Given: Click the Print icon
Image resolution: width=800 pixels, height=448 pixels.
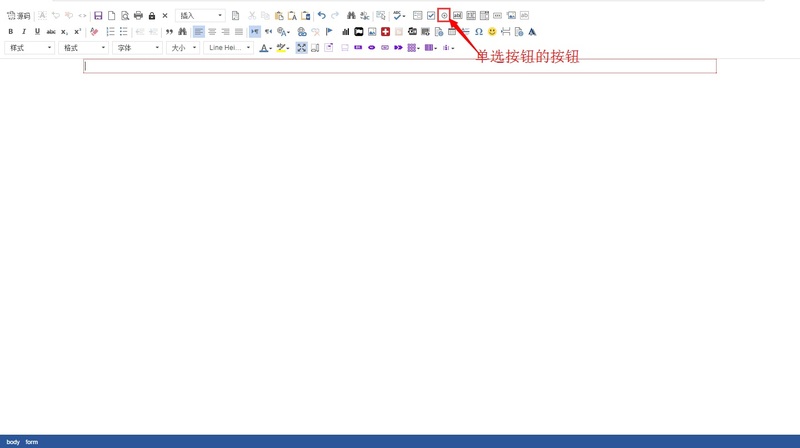Looking at the screenshot, I should pyautogui.click(x=138, y=16).
